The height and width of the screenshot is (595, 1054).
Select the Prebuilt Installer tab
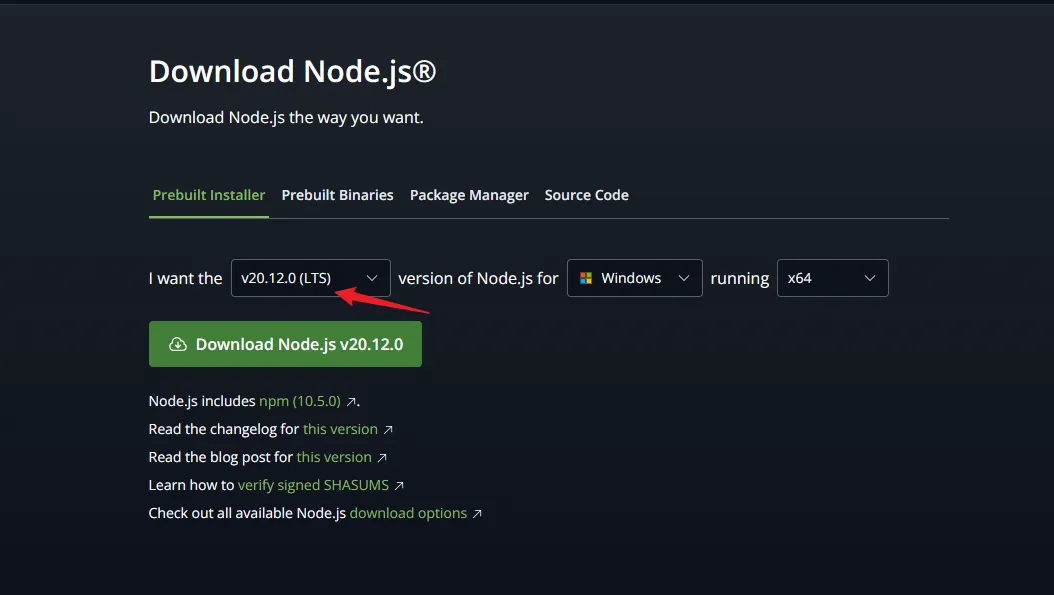pos(209,195)
